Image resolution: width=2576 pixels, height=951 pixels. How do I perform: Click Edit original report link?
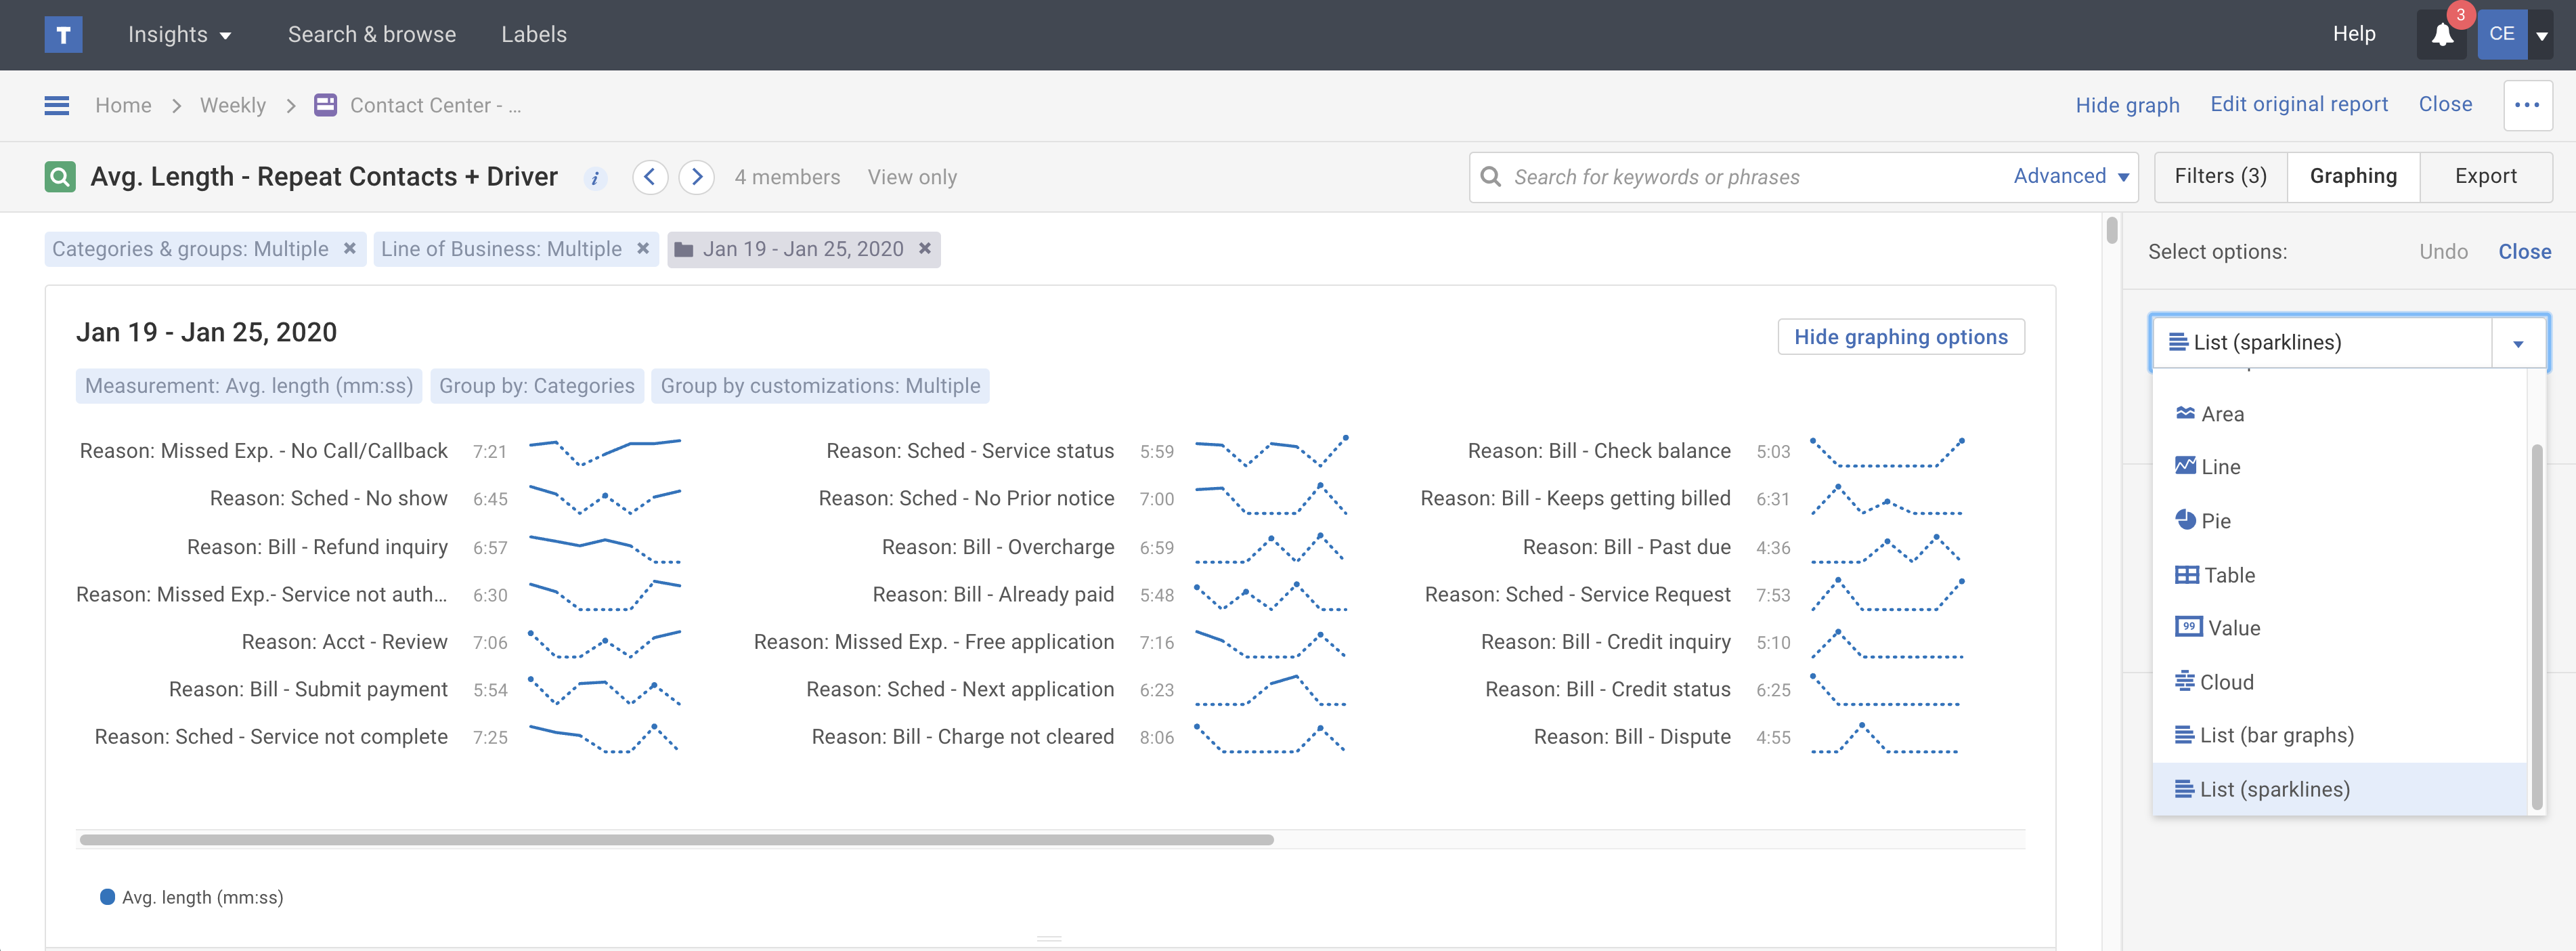2298,105
